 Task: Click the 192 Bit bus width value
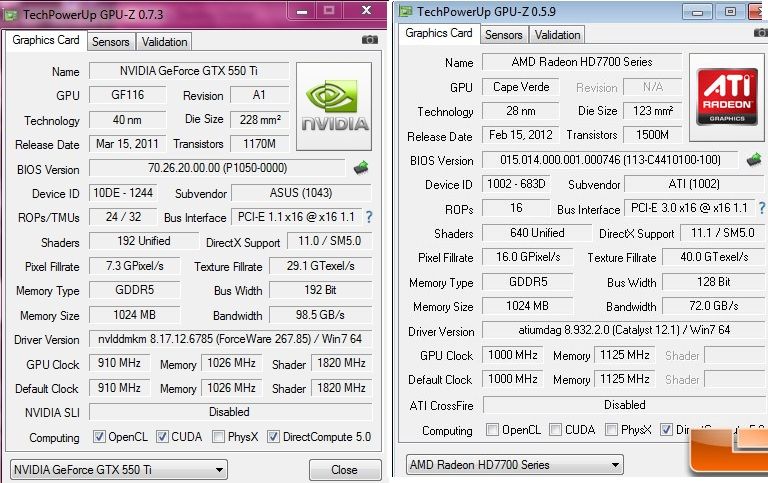point(320,290)
